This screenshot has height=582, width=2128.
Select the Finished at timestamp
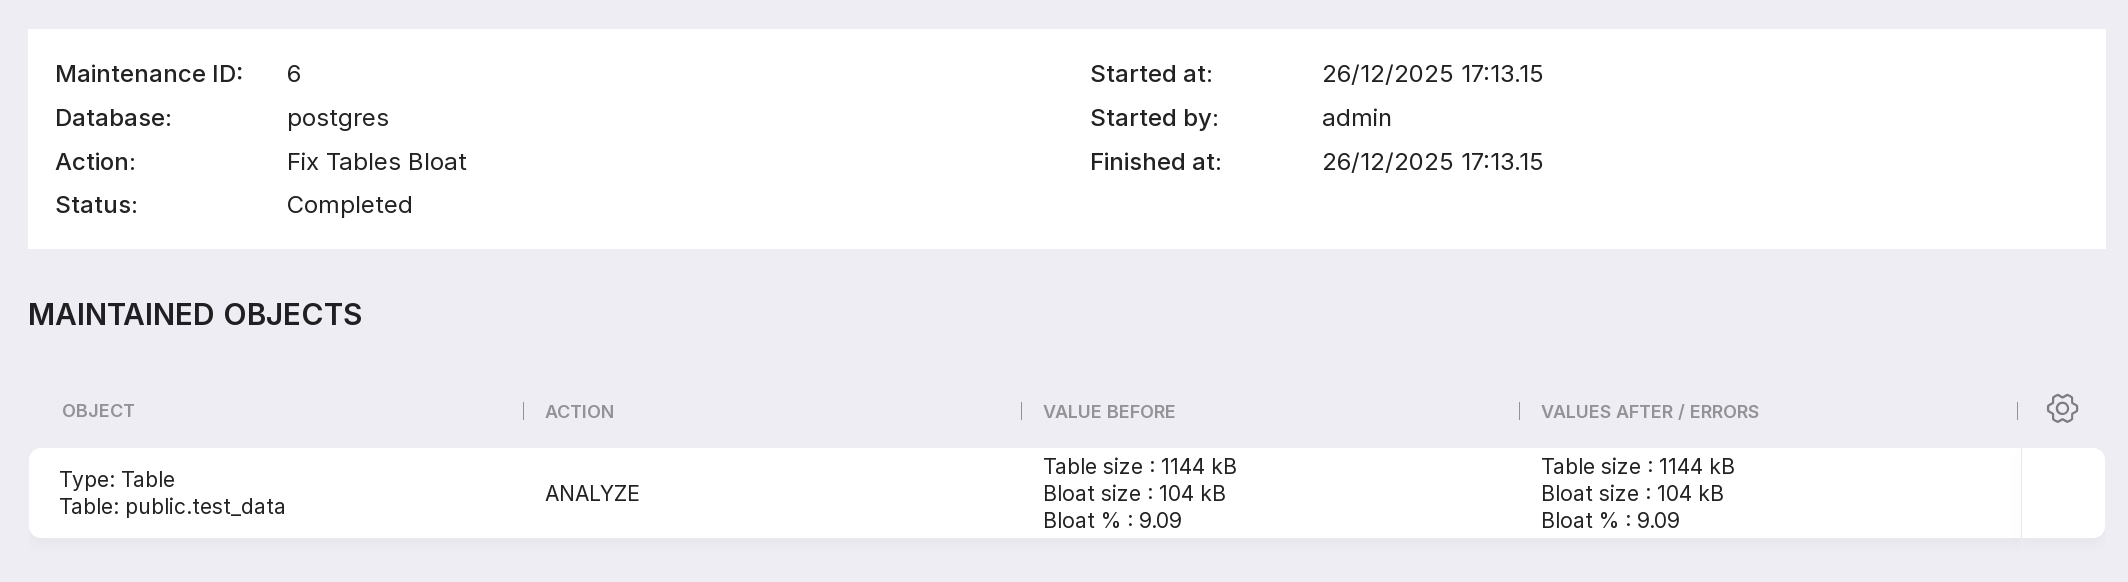click(1432, 162)
